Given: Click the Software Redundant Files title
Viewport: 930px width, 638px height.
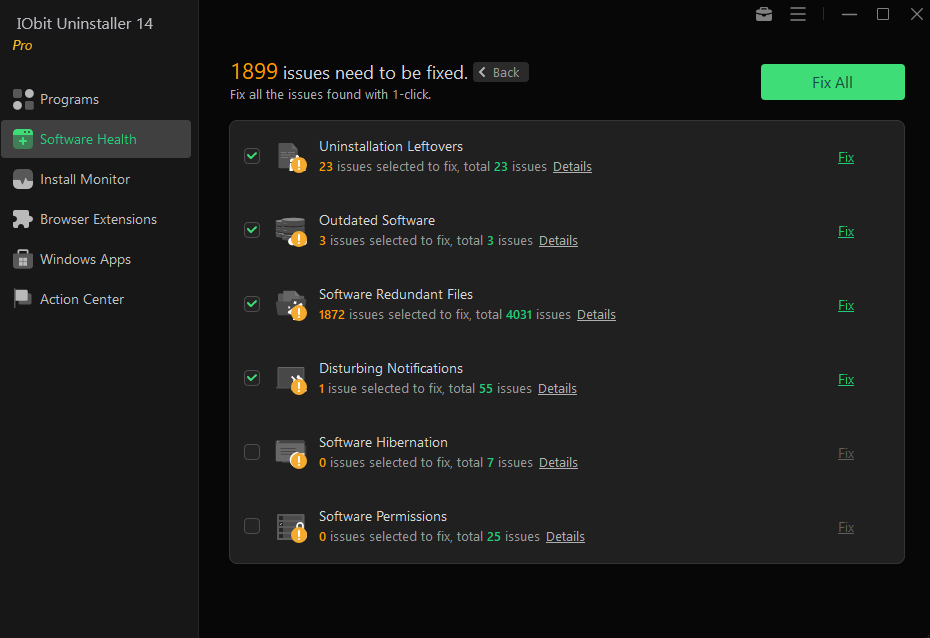Looking at the screenshot, I should tap(396, 295).
